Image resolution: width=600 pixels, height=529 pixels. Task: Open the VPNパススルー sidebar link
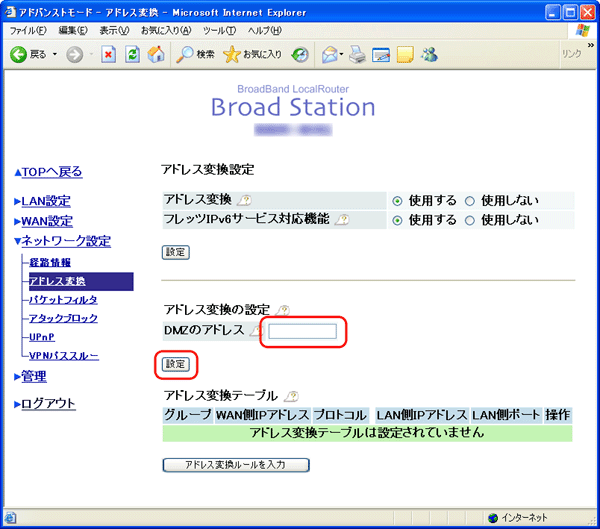pos(64,356)
